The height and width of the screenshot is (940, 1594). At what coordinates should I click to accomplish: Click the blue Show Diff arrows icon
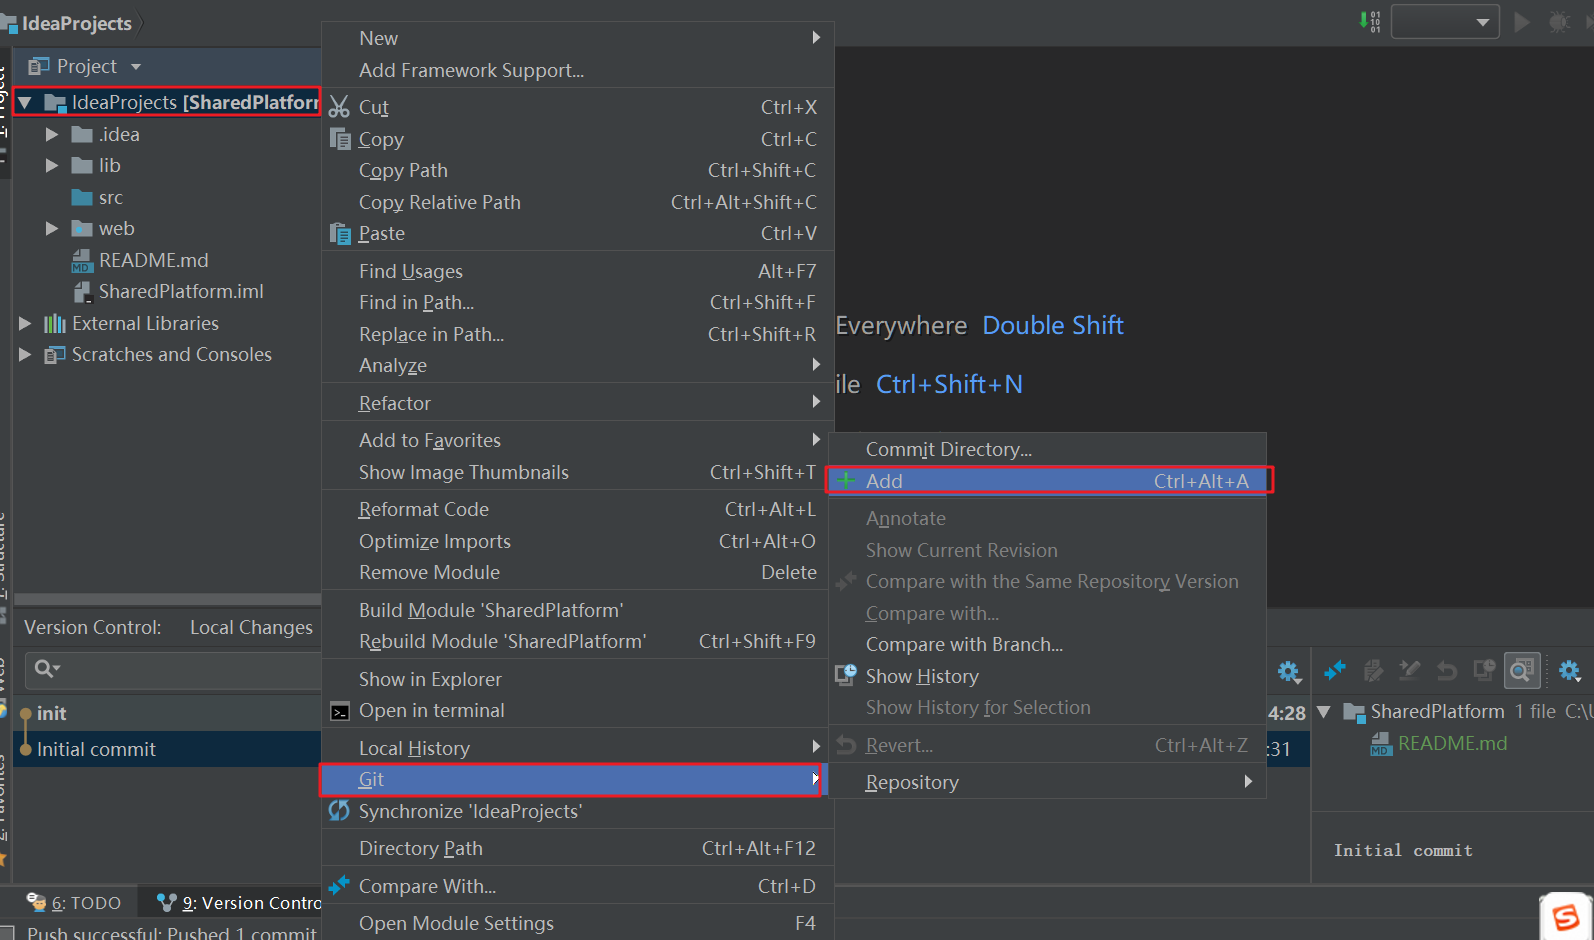coord(1335,670)
